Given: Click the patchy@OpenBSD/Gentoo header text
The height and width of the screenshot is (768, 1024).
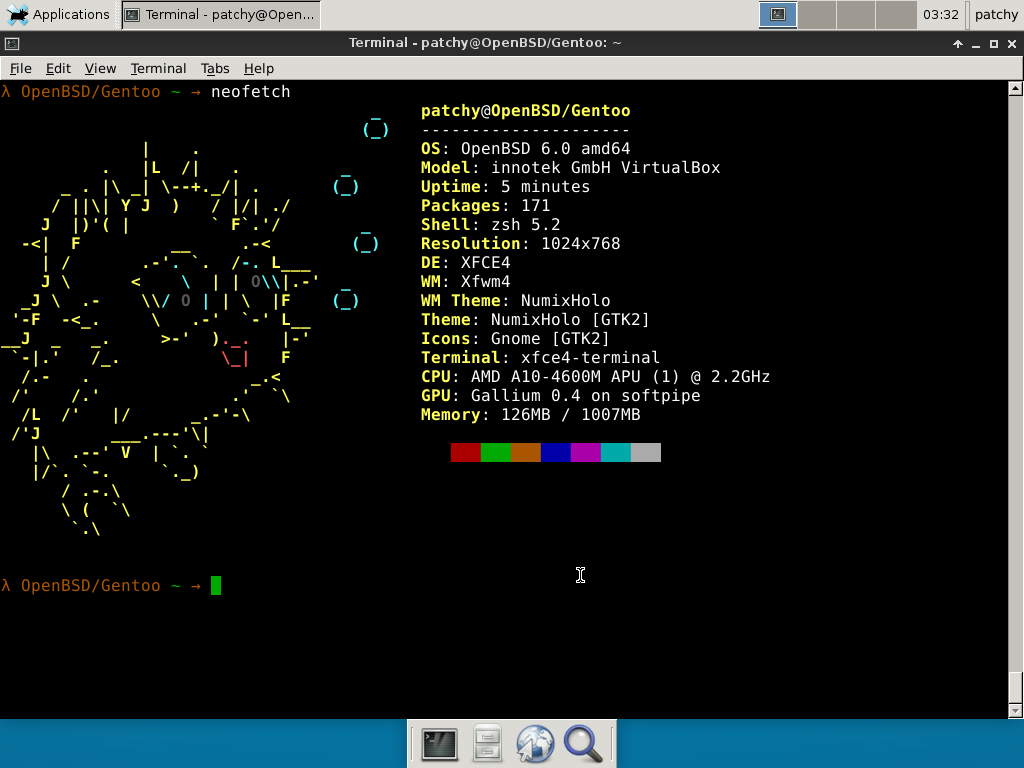Looking at the screenshot, I should pos(526,111).
